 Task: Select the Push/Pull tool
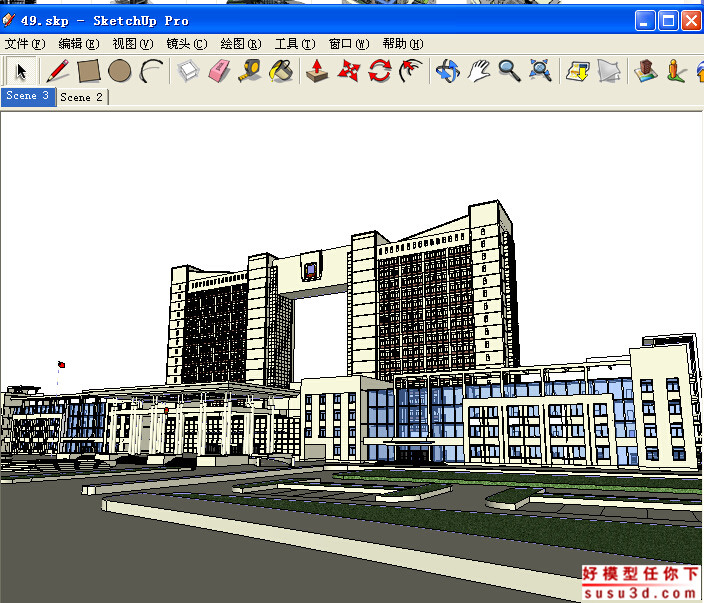pyautogui.click(x=317, y=71)
